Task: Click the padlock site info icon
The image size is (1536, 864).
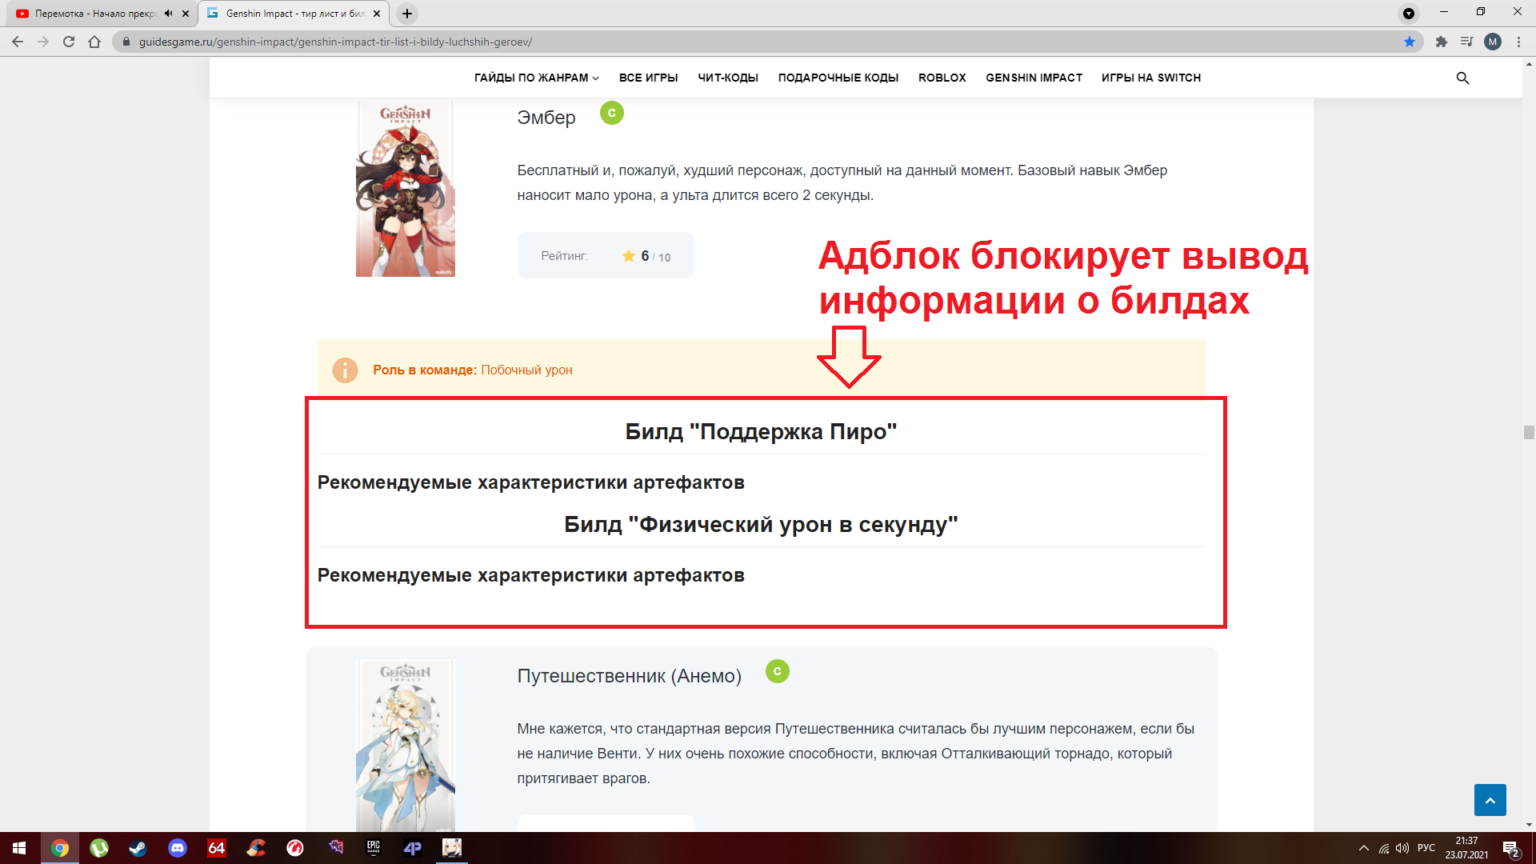Action: tap(125, 42)
